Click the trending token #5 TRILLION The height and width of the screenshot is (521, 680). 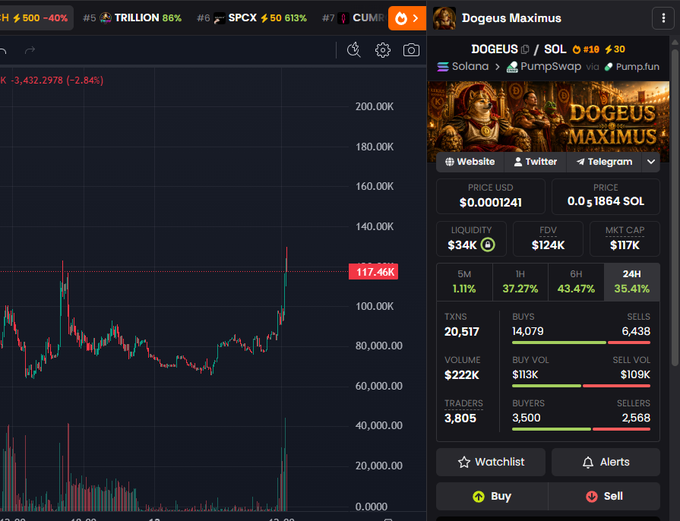click(x=132, y=18)
